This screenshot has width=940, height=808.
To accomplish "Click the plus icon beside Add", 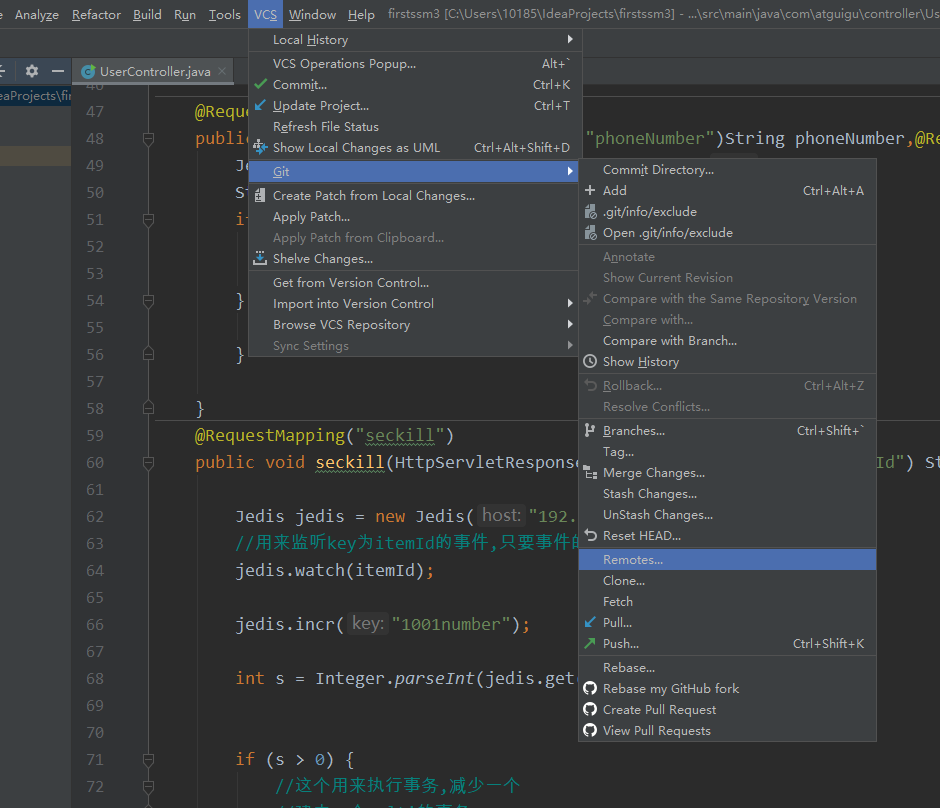I will (590, 191).
